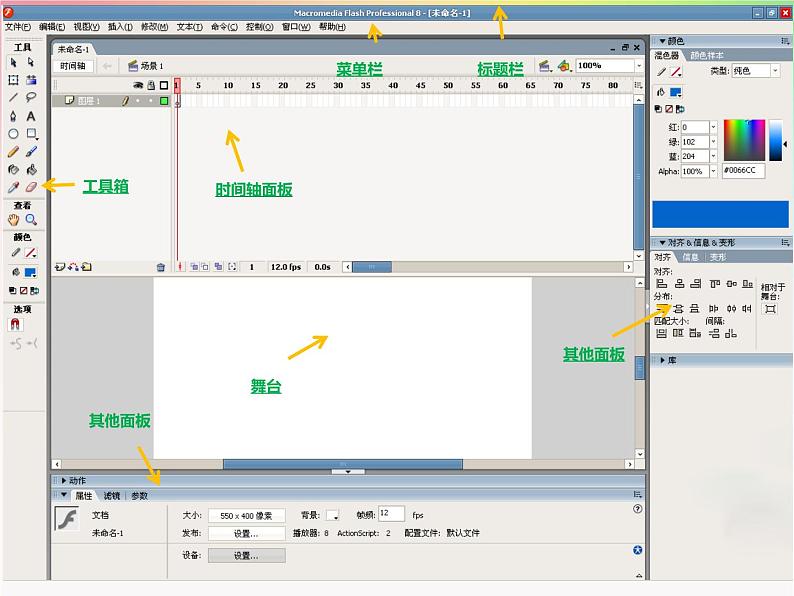Toggle Onion Skin Outlines button
Image resolution: width=794 pixels, height=596 pixels.
click(x=205, y=267)
